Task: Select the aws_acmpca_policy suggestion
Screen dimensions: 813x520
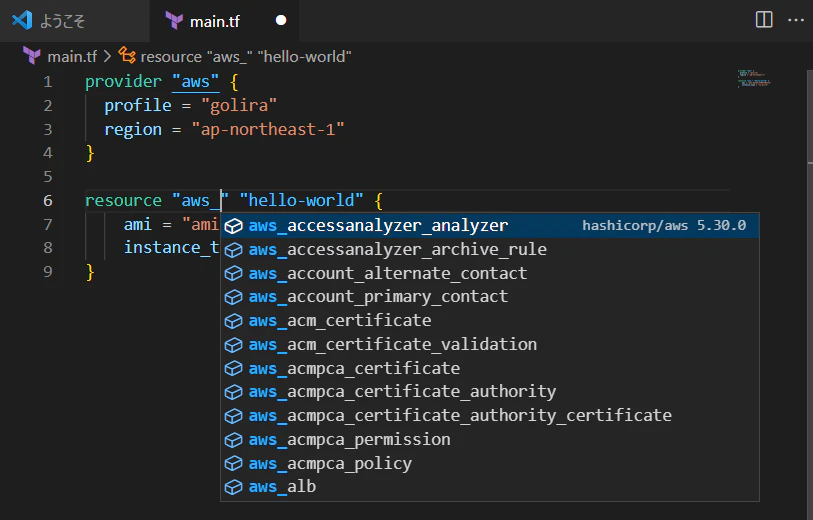Action: [490, 463]
